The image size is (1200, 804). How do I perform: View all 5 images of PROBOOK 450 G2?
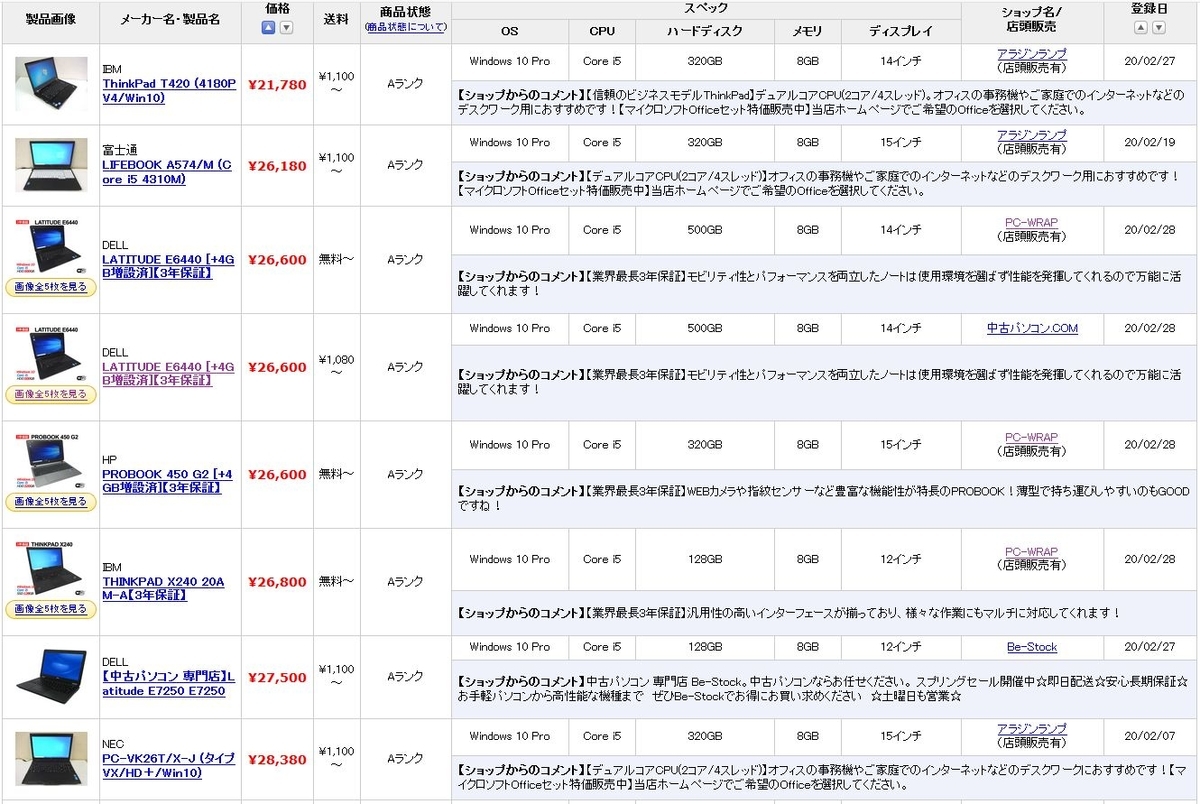pos(51,503)
